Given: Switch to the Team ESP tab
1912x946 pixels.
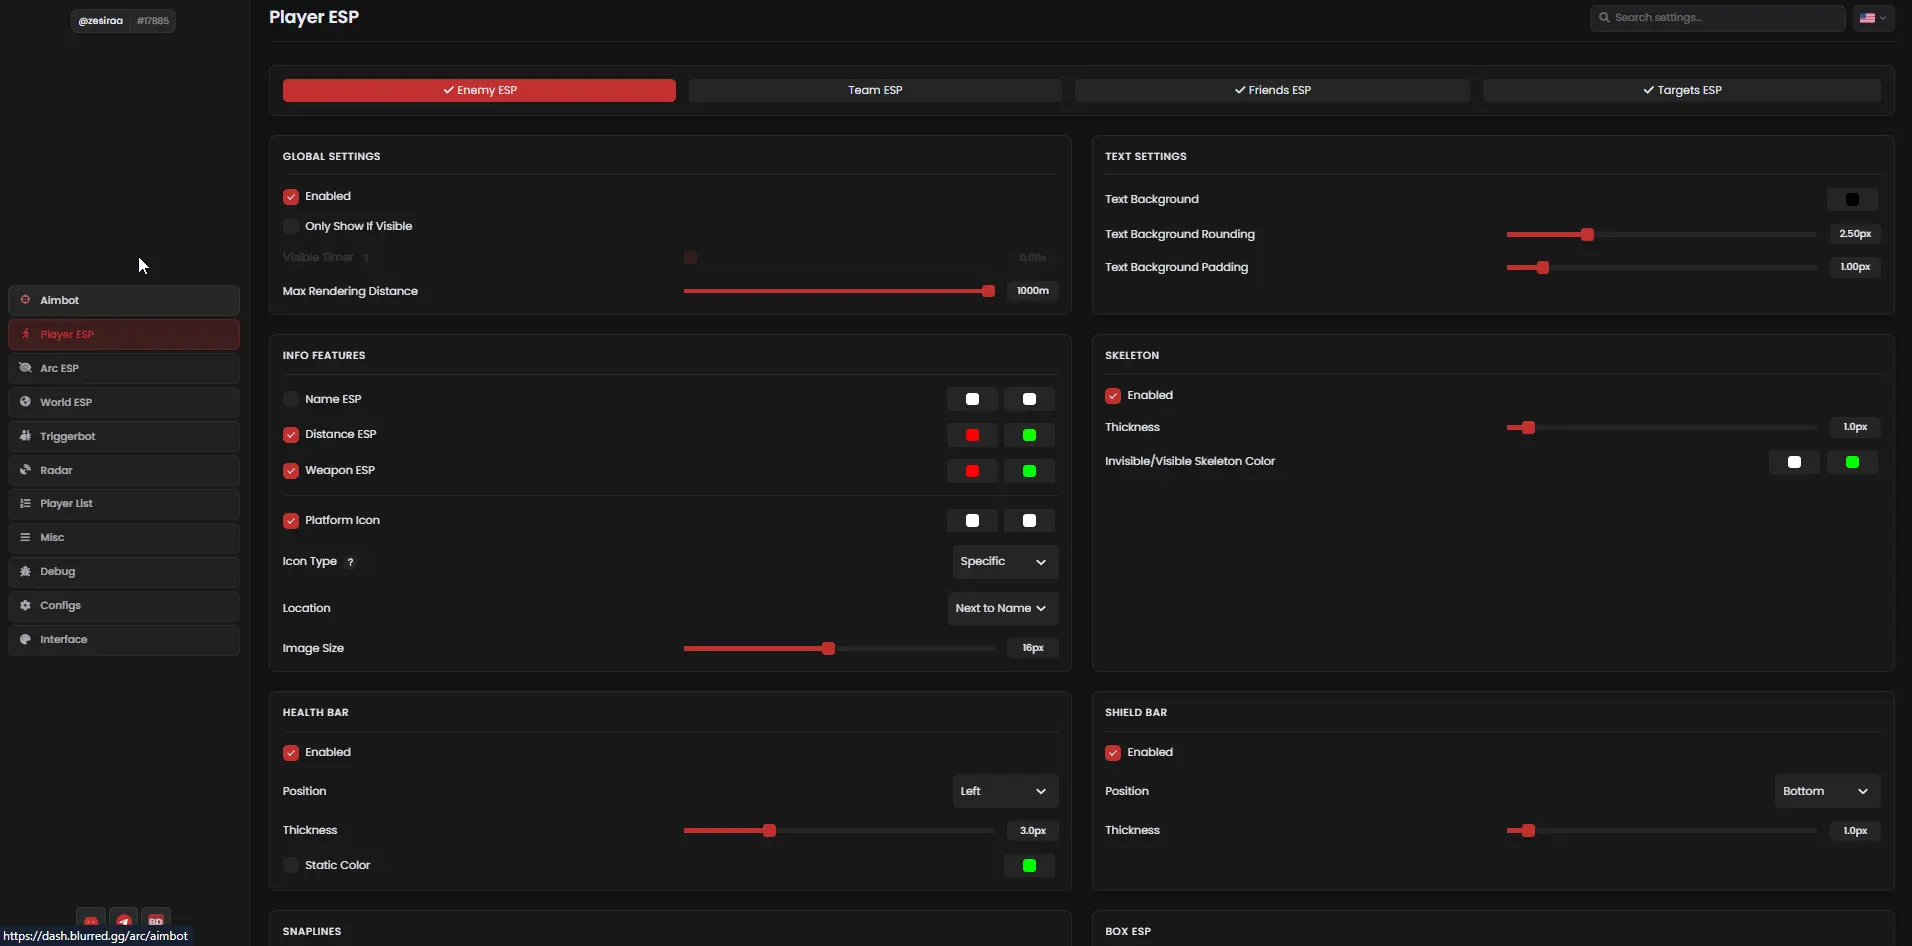Looking at the screenshot, I should [x=875, y=90].
